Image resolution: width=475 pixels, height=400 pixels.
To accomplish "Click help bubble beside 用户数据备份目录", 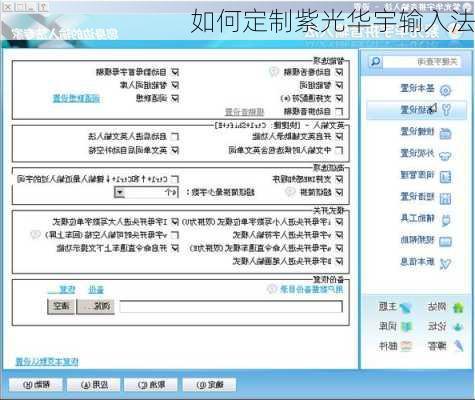I will click(x=271, y=289).
